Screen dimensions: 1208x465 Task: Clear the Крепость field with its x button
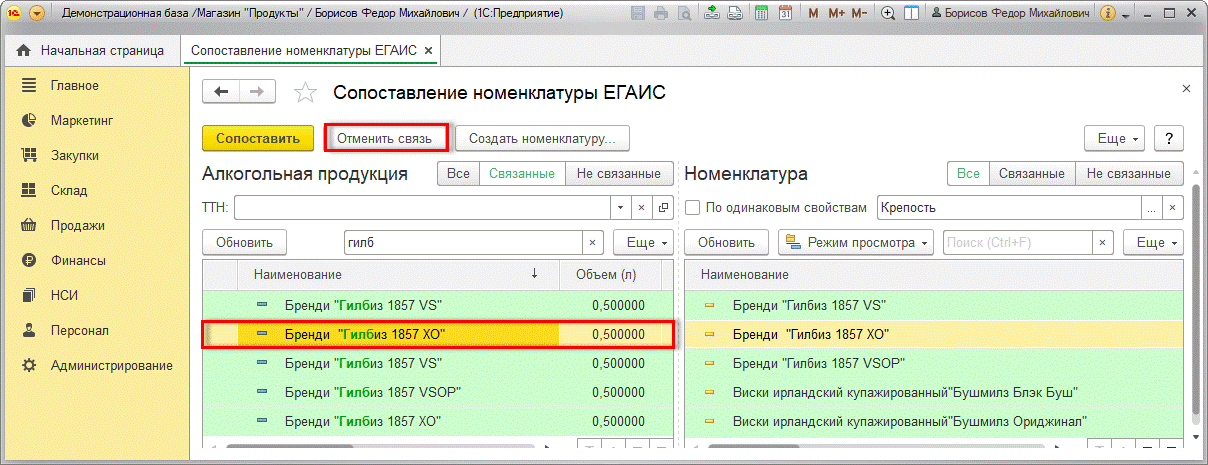(1173, 208)
